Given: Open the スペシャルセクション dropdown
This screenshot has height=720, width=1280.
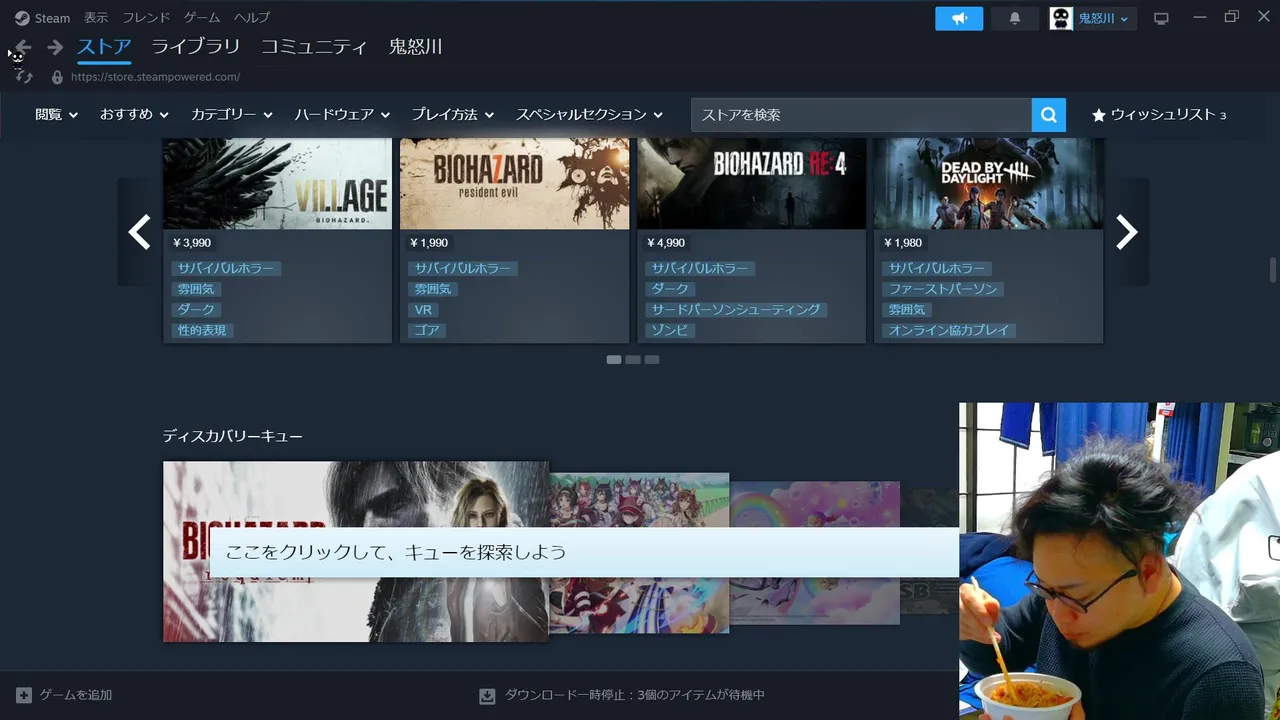Looking at the screenshot, I should (589, 115).
